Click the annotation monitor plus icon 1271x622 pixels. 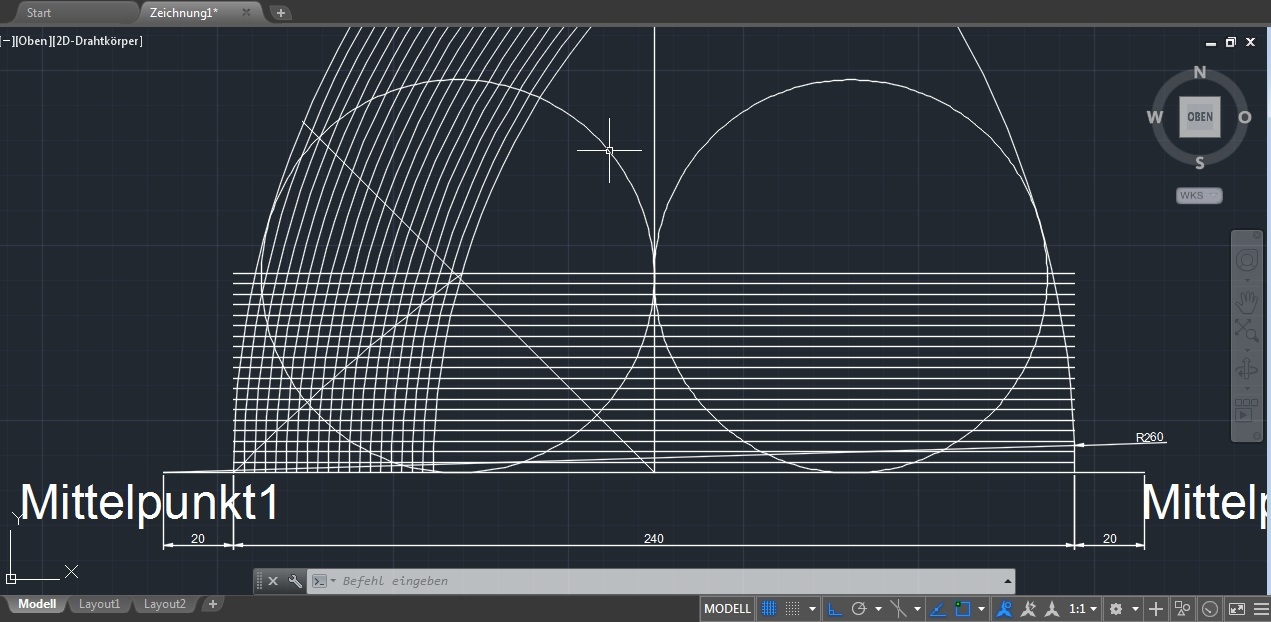coord(1156,608)
